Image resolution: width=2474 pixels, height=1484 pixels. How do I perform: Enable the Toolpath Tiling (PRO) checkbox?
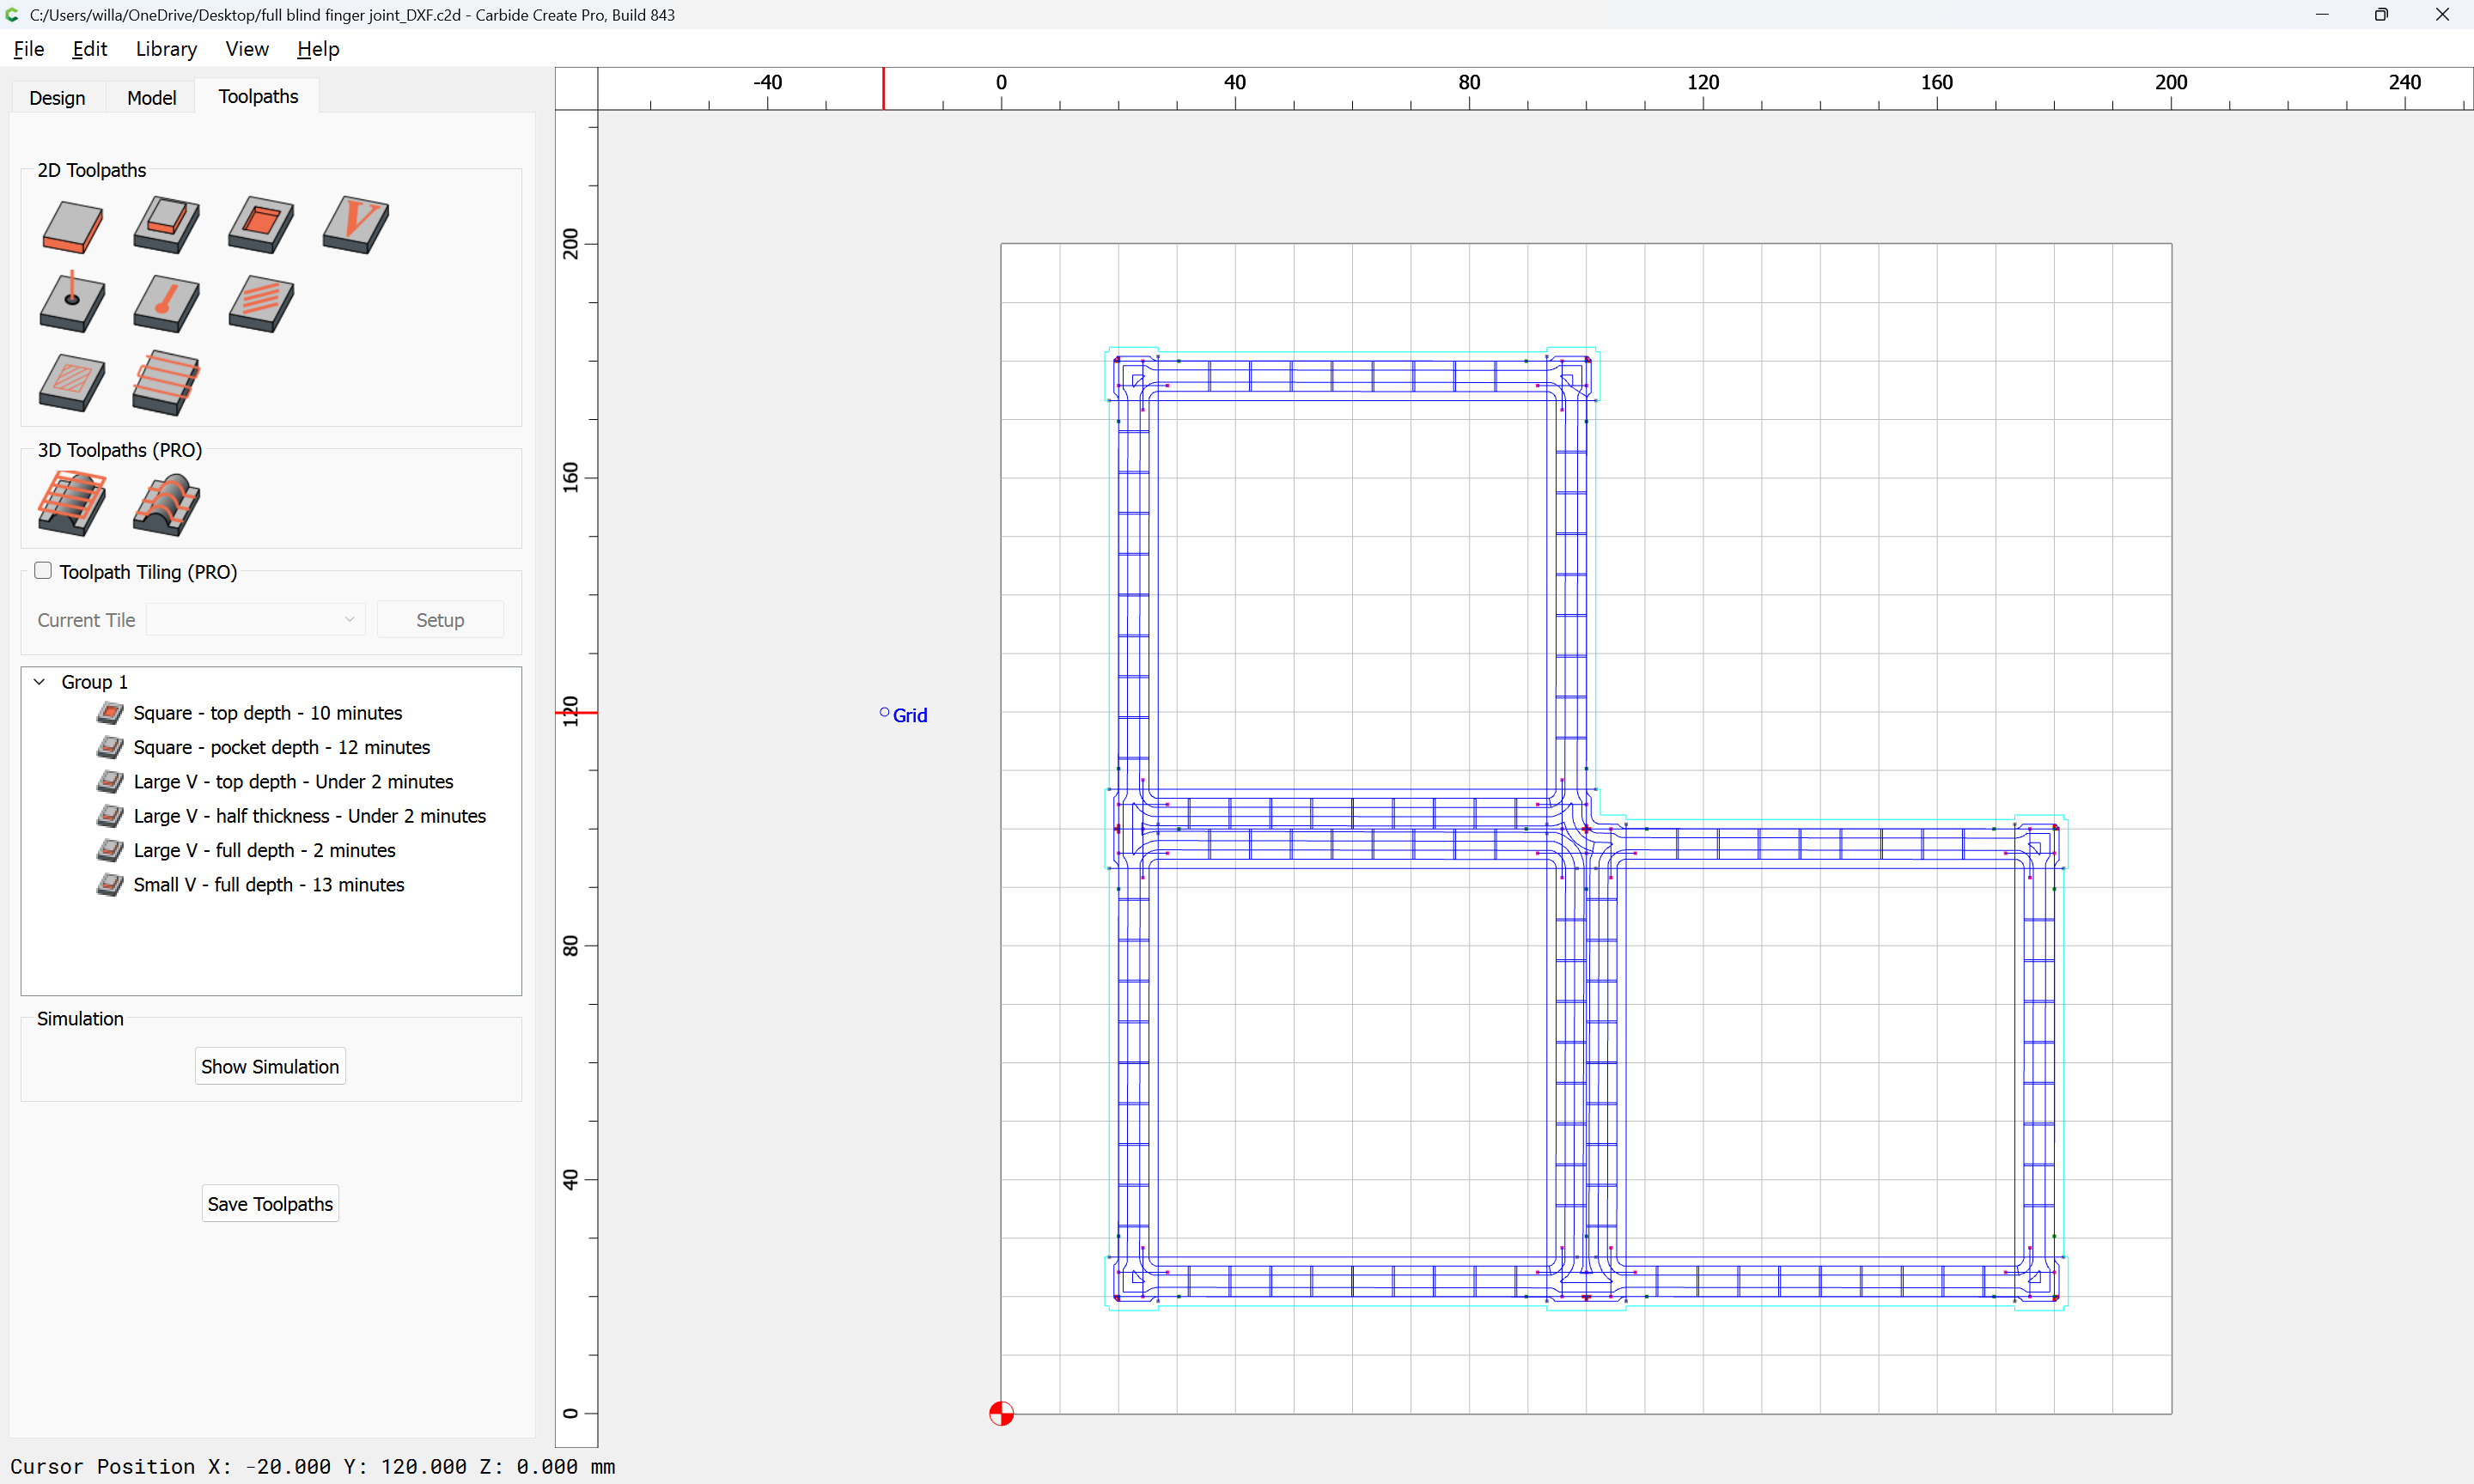coord(43,571)
